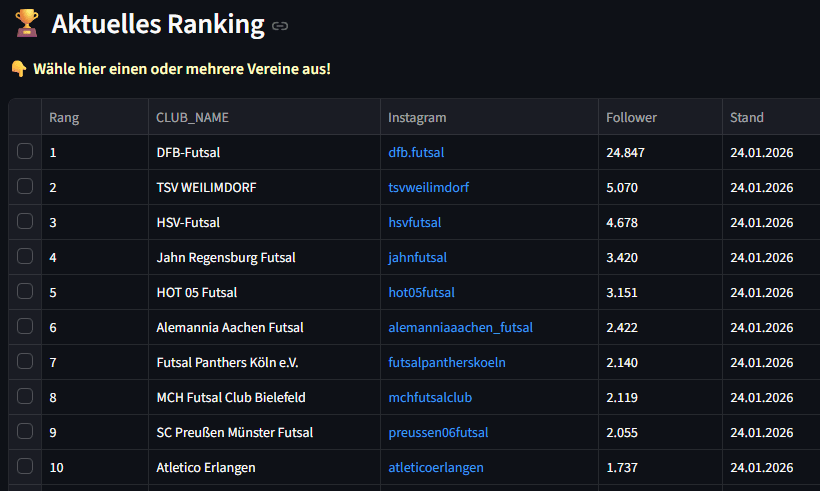Screen dimensions: 820x491
Task: Visit the hsvfutsal Instagram profile
Action: (x=414, y=223)
